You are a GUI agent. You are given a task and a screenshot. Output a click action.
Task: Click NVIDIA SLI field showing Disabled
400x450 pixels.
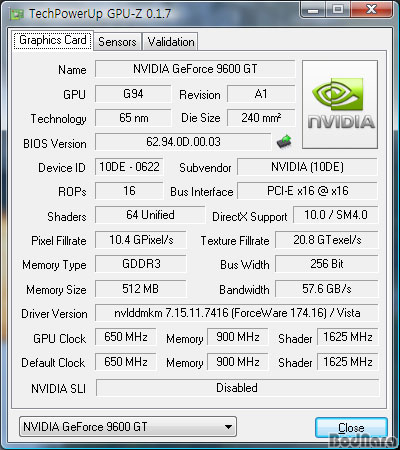click(x=238, y=388)
